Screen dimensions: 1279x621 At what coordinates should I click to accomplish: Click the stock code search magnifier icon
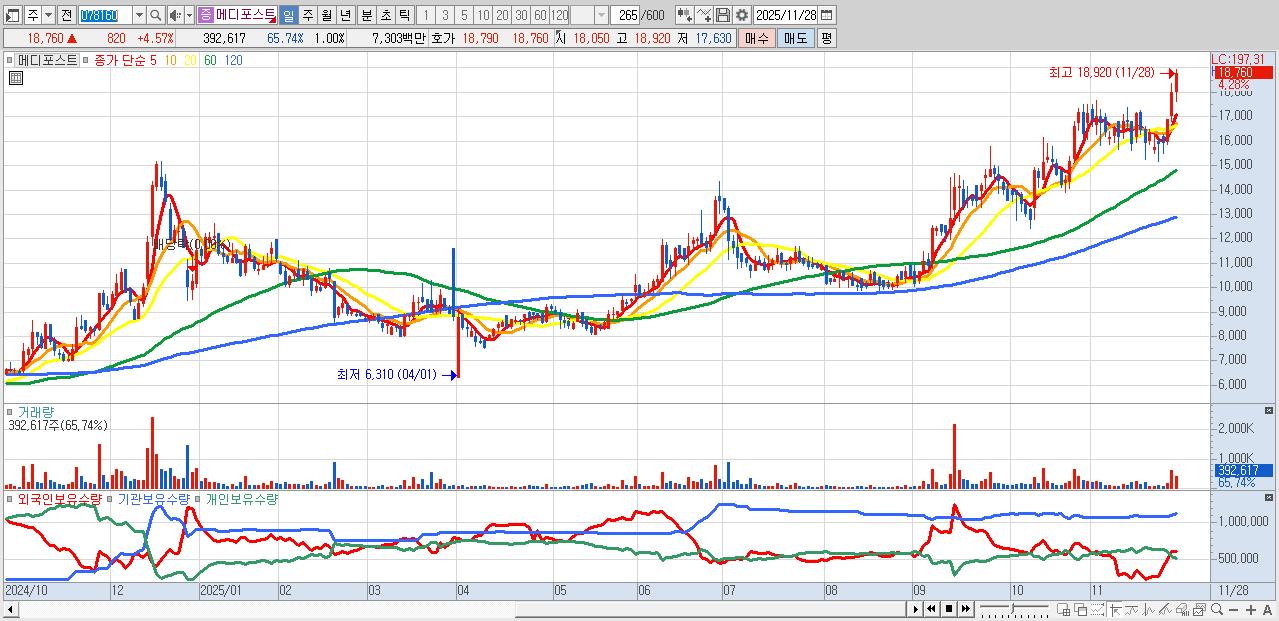tap(155, 15)
